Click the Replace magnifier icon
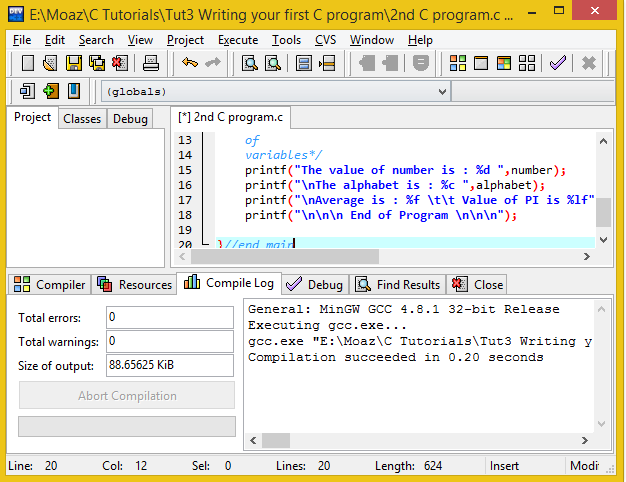Viewport: 626px width, 482px height. tap(273, 63)
